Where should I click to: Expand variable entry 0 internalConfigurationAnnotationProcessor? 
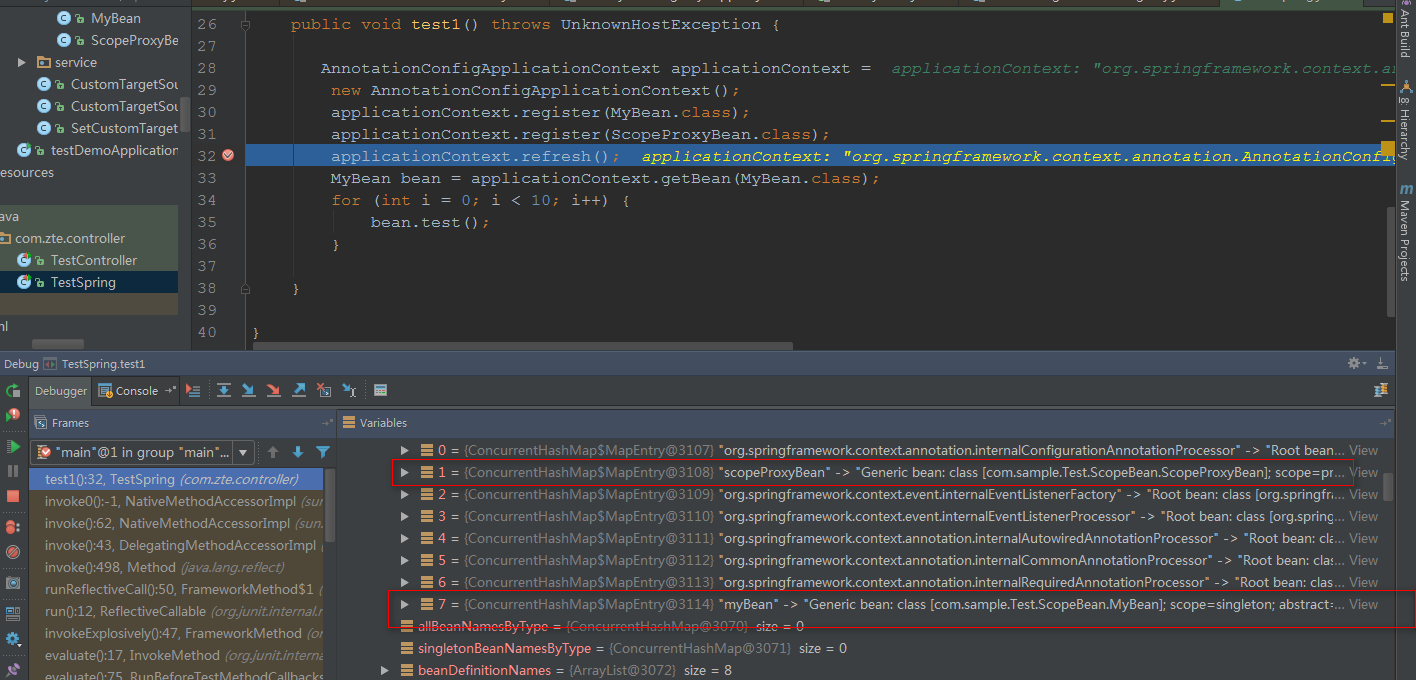coord(405,451)
